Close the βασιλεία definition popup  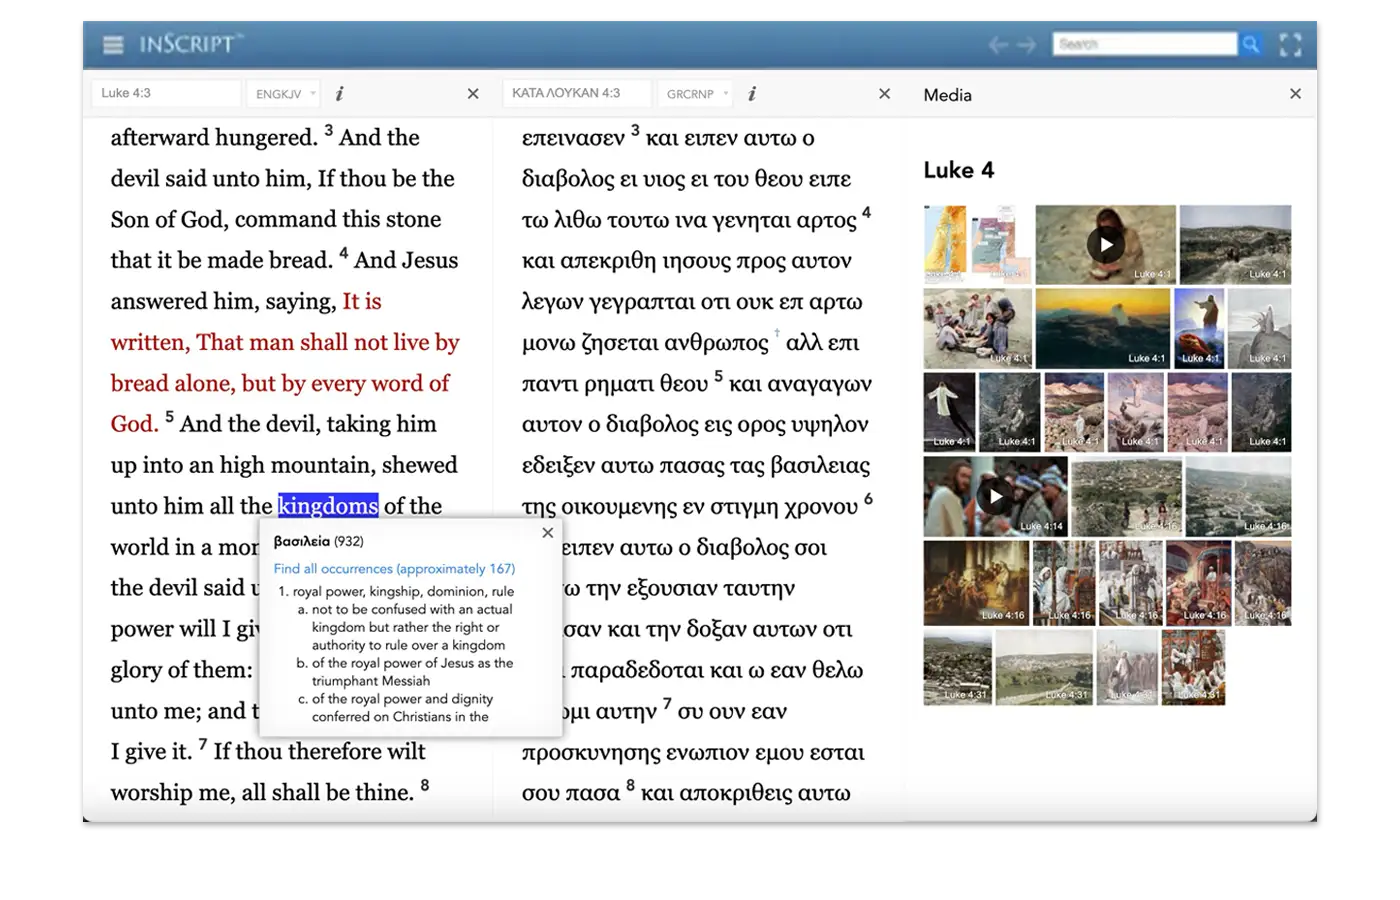tap(547, 532)
